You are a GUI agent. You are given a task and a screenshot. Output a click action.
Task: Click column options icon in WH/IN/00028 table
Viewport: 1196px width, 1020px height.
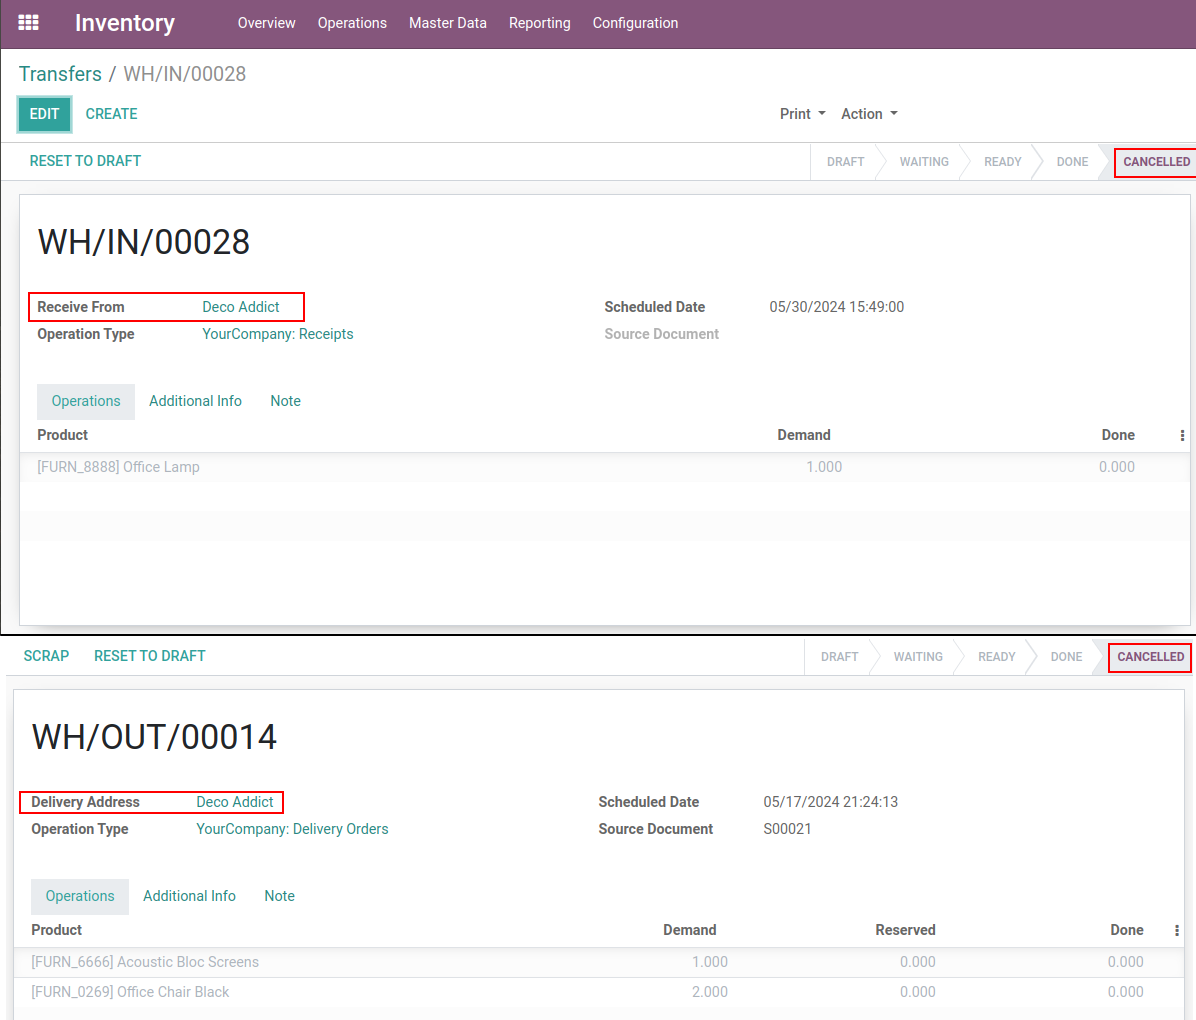click(x=1182, y=435)
